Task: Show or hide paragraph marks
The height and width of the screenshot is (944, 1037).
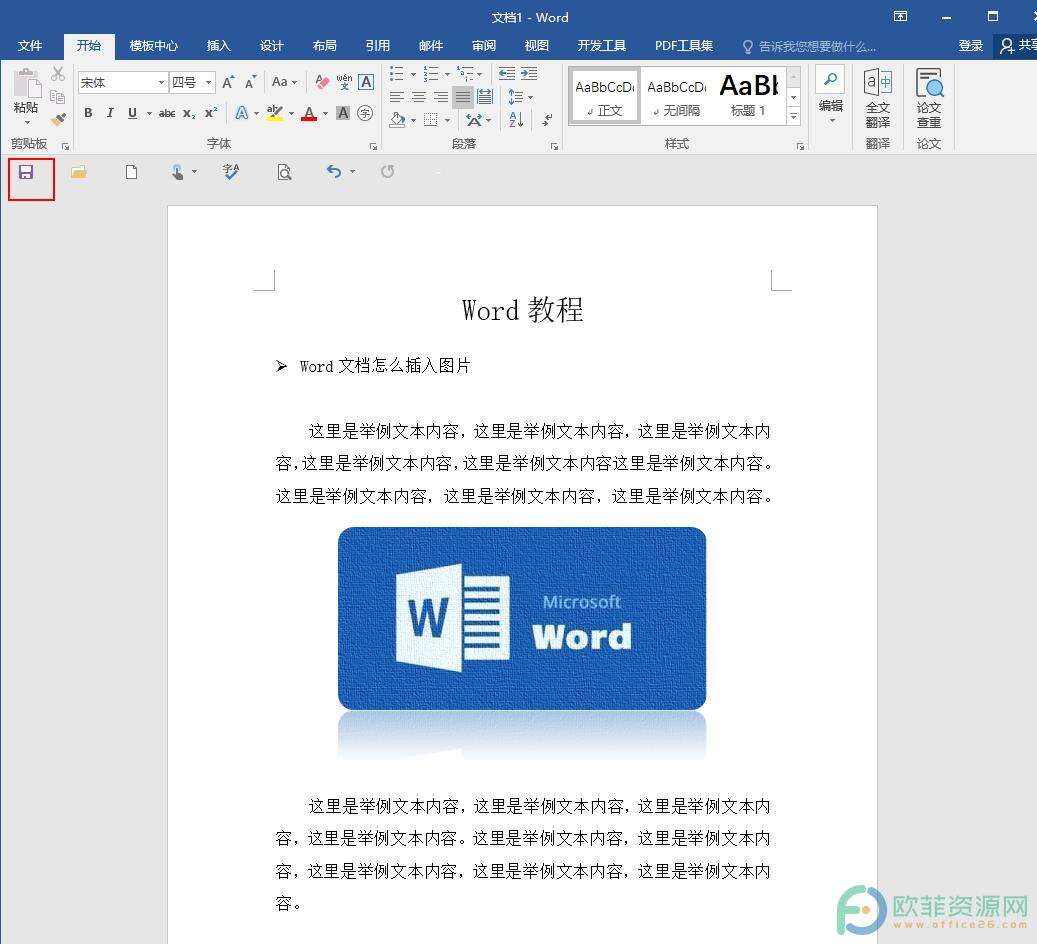Action: pyautogui.click(x=547, y=120)
